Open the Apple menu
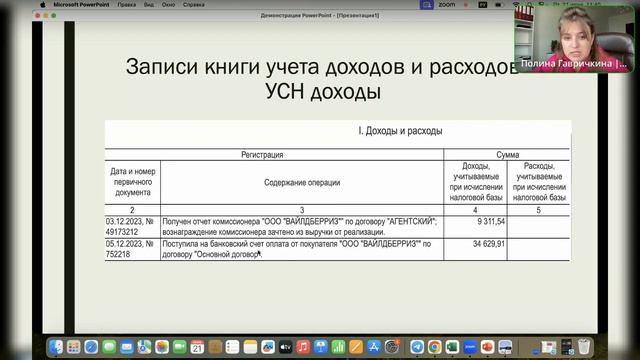 click(42, 5)
